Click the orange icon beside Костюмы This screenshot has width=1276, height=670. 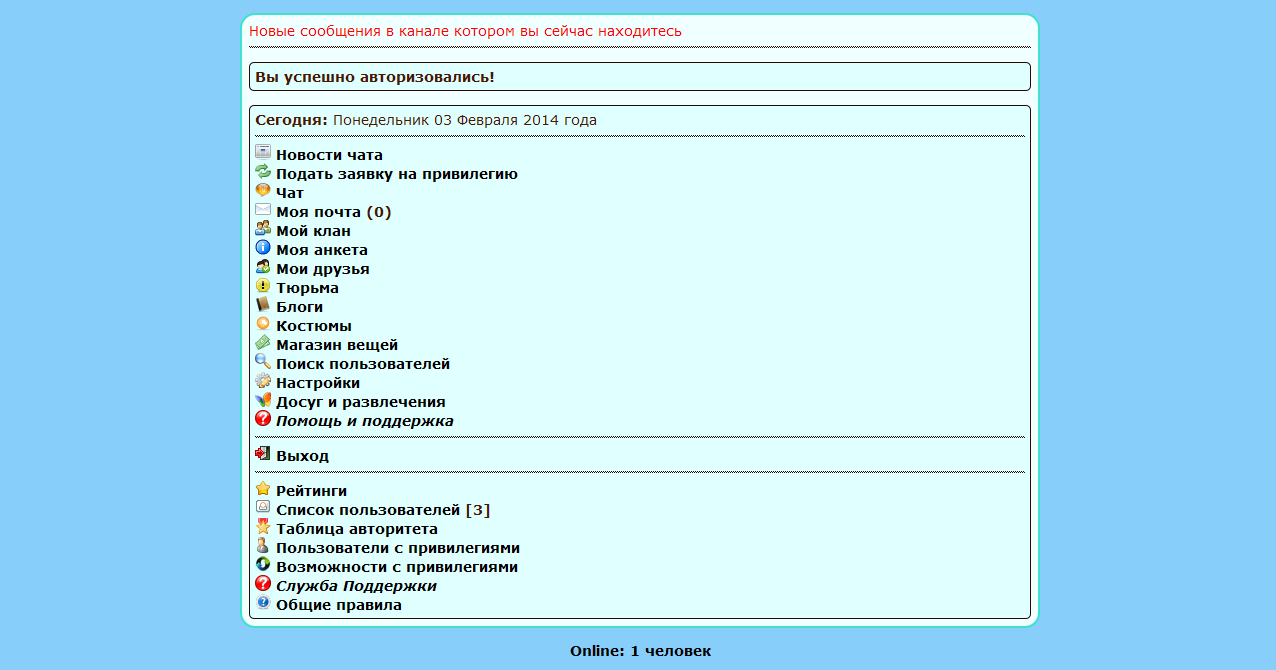[x=263, y=323]
